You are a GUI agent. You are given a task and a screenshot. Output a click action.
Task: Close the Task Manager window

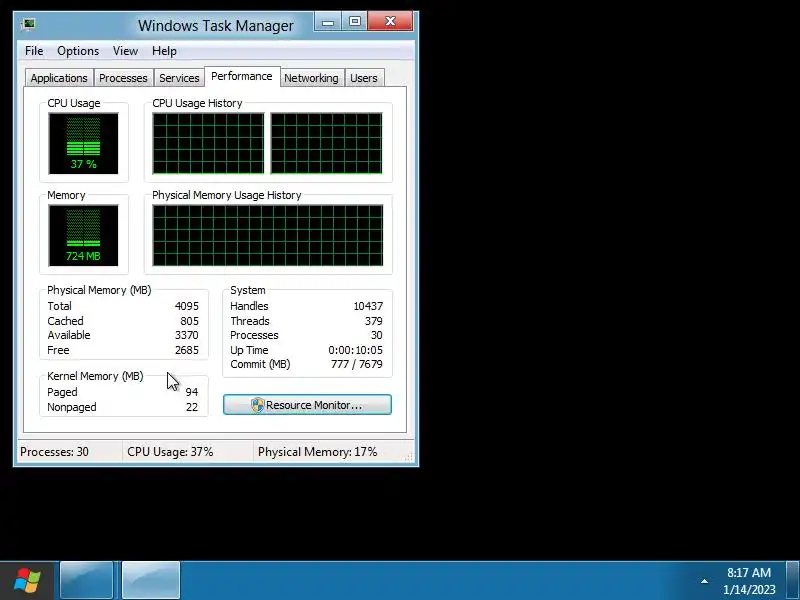click(x=390, y=22)
